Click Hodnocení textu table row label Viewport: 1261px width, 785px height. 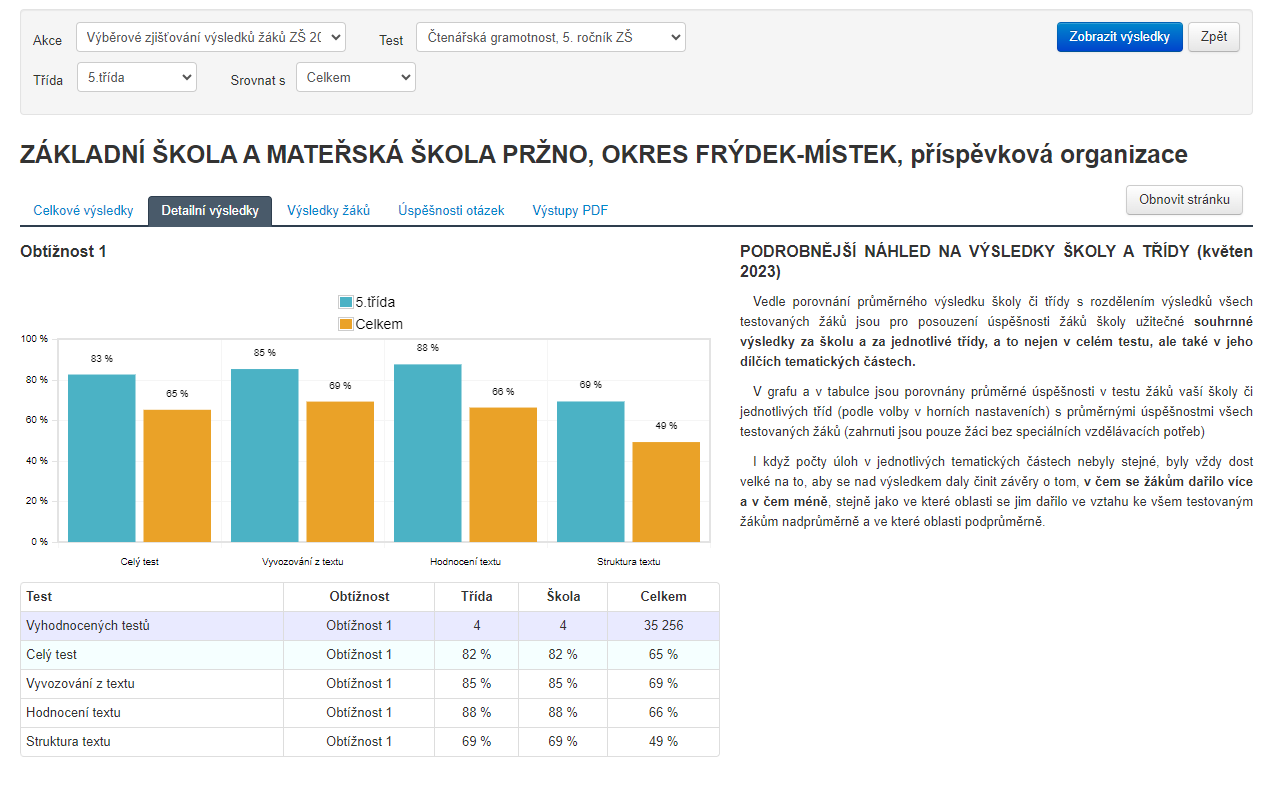tap(73, 713)
